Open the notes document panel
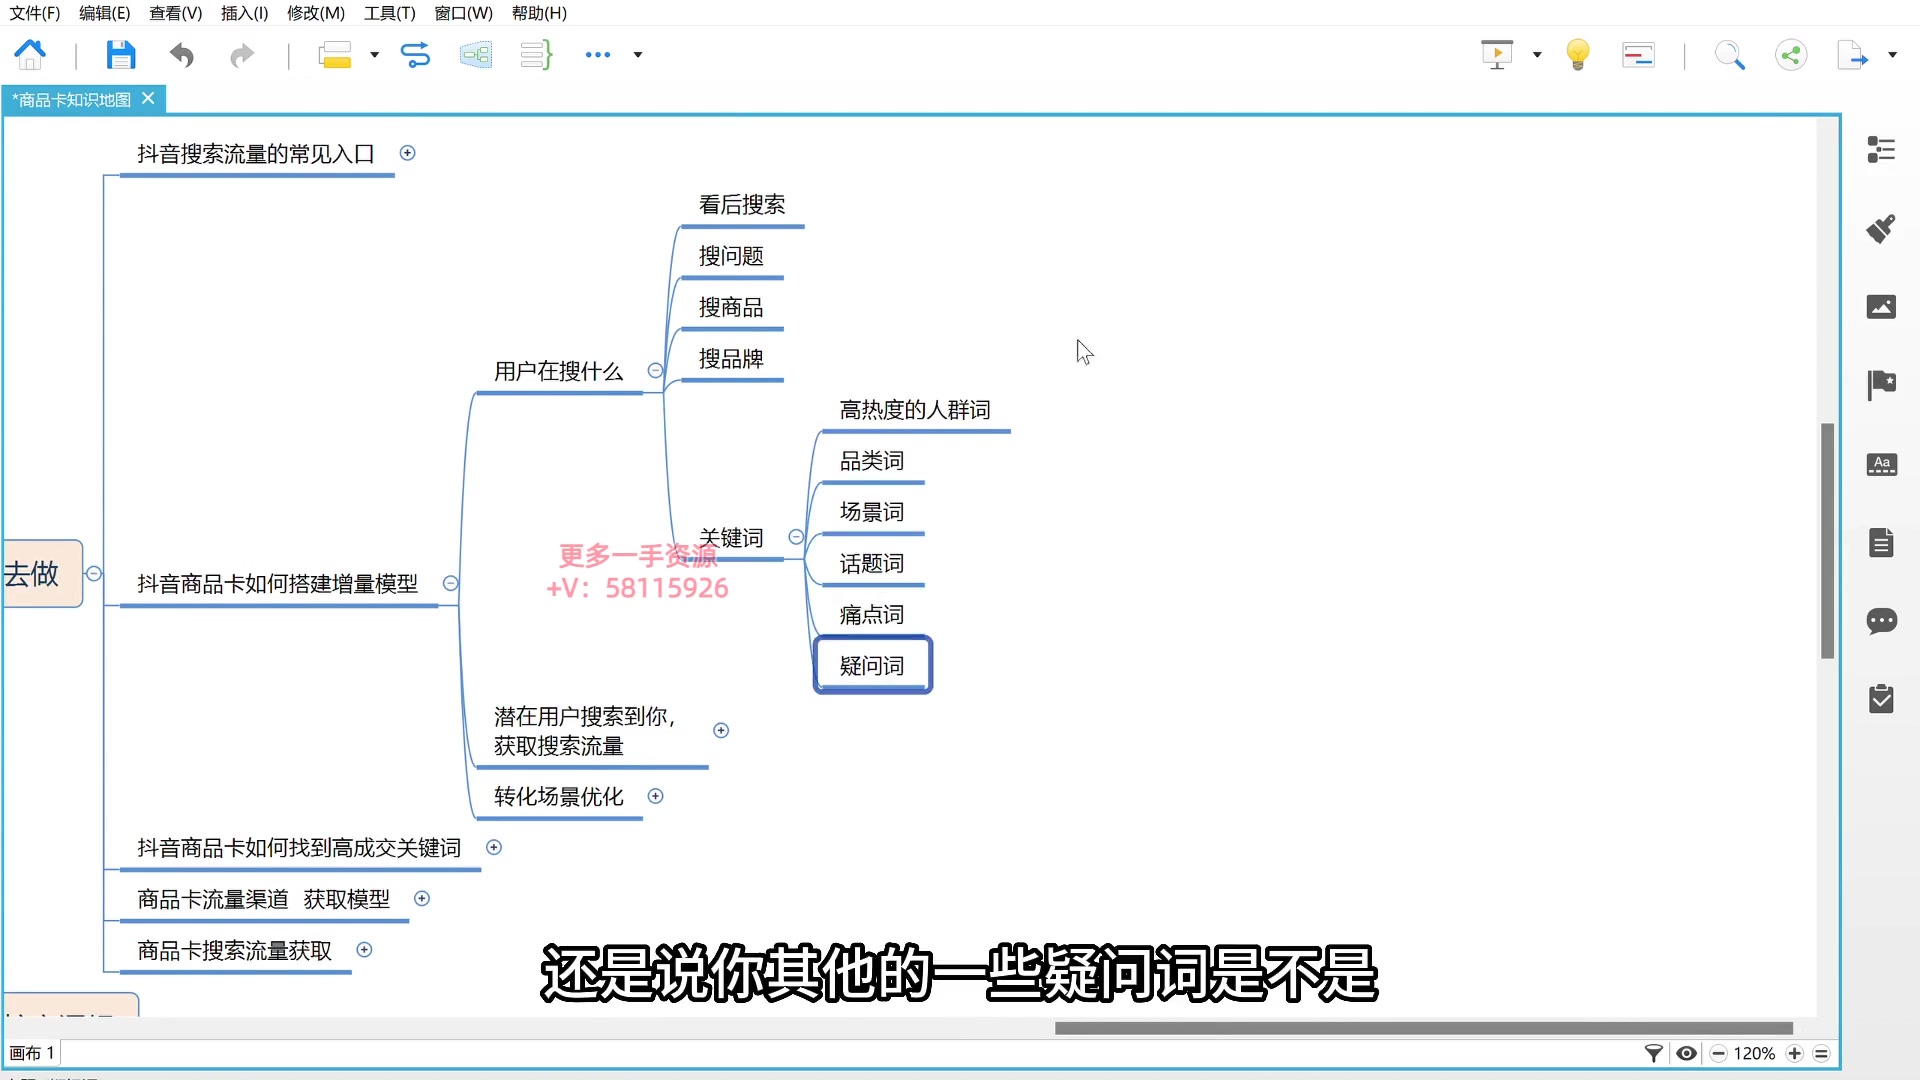This screenshot has width=1920, height=1080. click(1881, 543)
